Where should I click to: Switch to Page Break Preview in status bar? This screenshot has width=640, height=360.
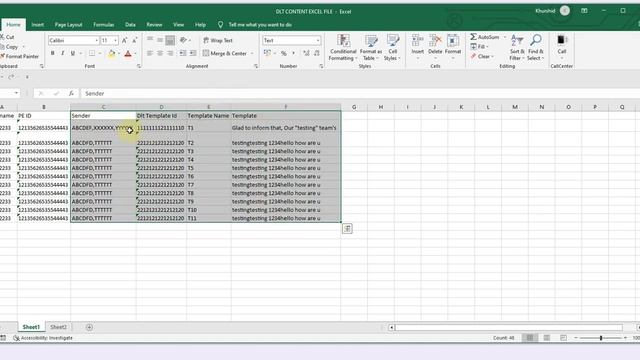[563, 338]
